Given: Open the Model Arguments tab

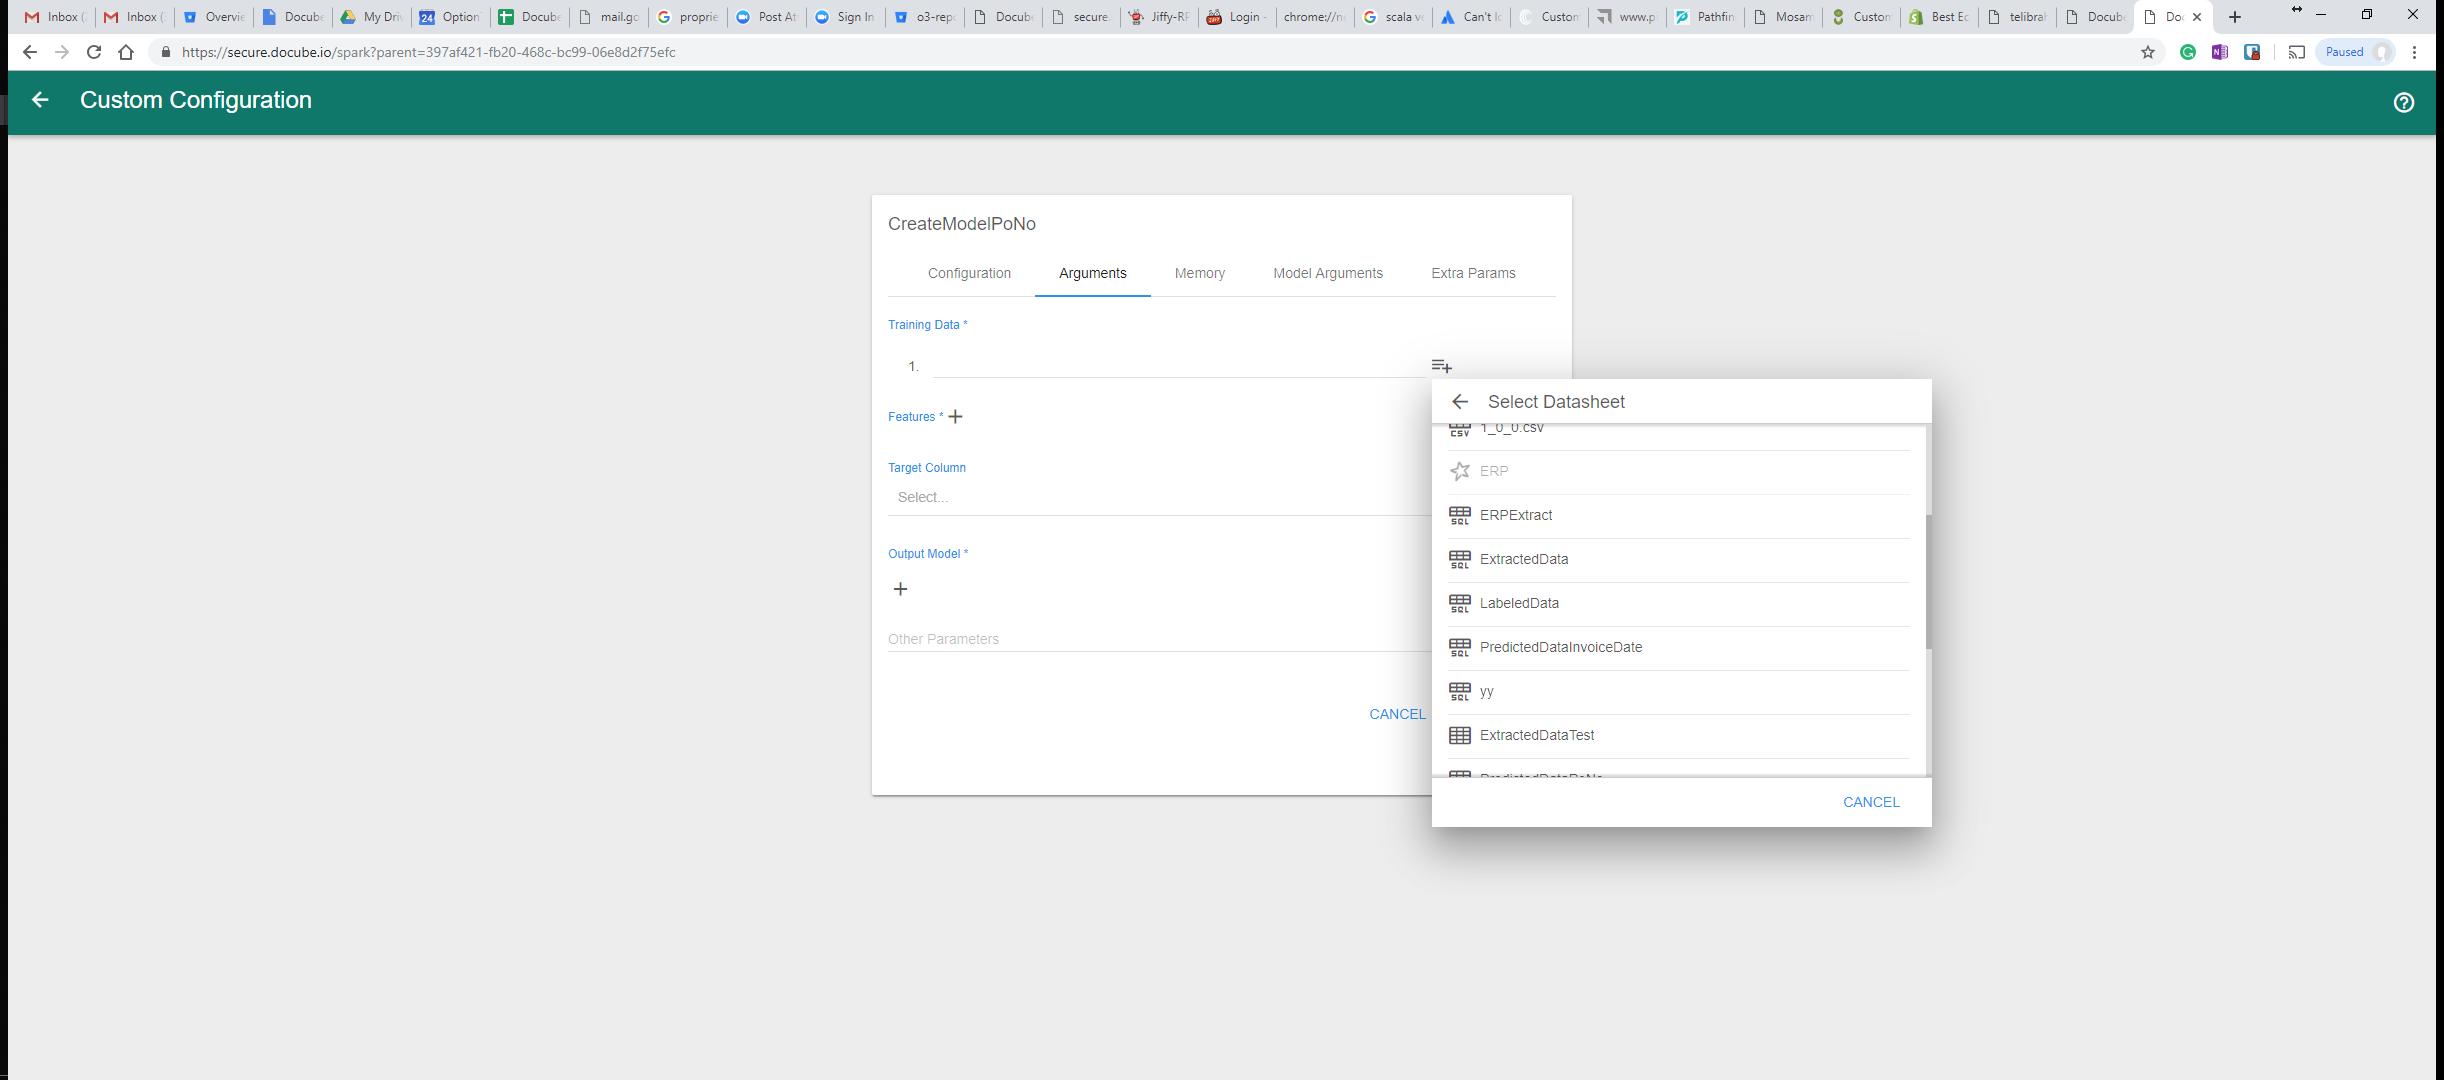Looking at the screenshot, I should 1327,273.
